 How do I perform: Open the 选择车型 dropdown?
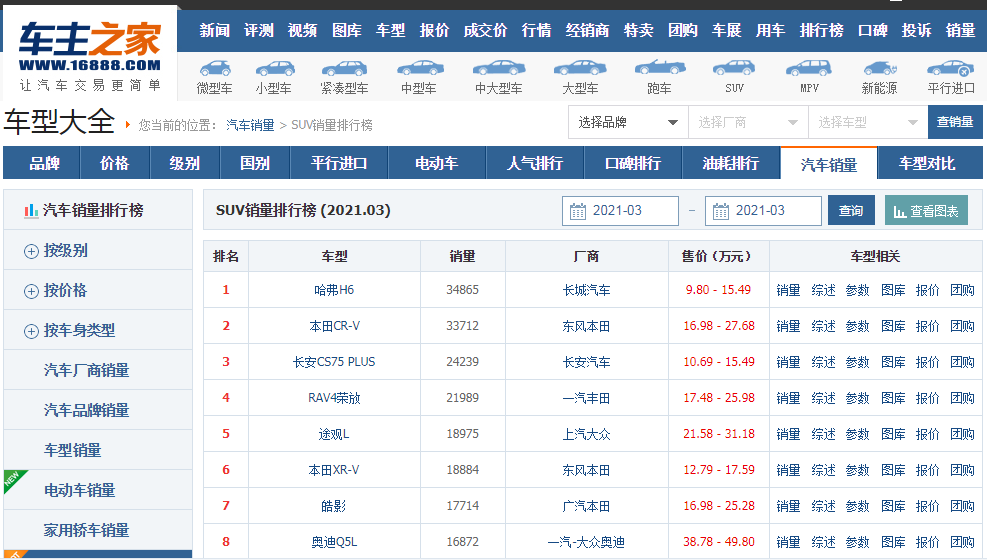point(868,122)
